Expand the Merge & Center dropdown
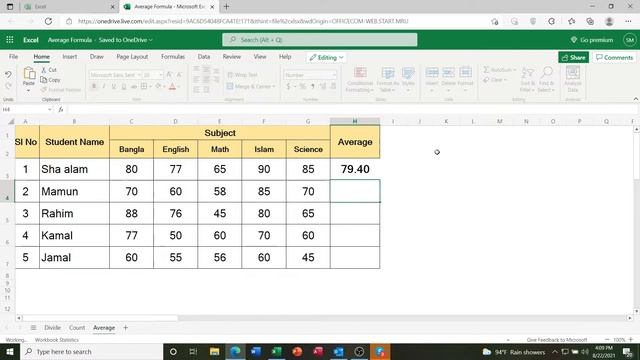 click(273, 87)
